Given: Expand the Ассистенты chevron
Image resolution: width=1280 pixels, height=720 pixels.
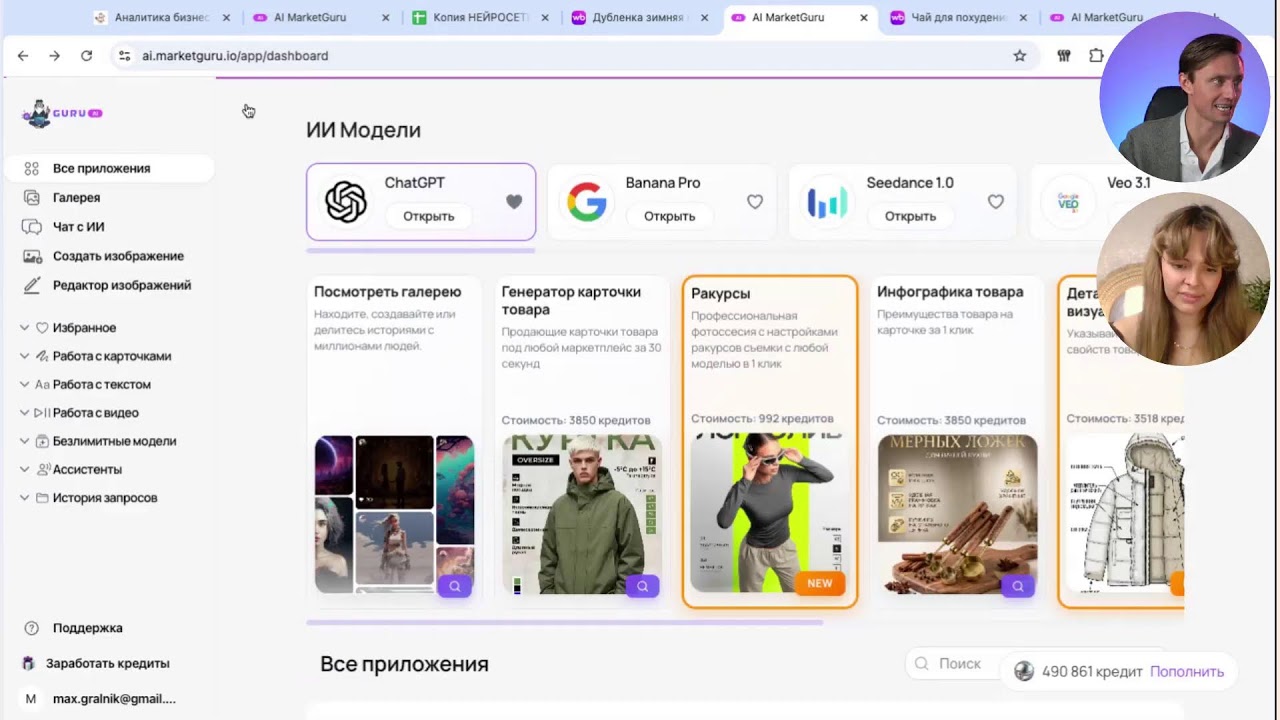Looking at the screenshot, I should point(25,469).
